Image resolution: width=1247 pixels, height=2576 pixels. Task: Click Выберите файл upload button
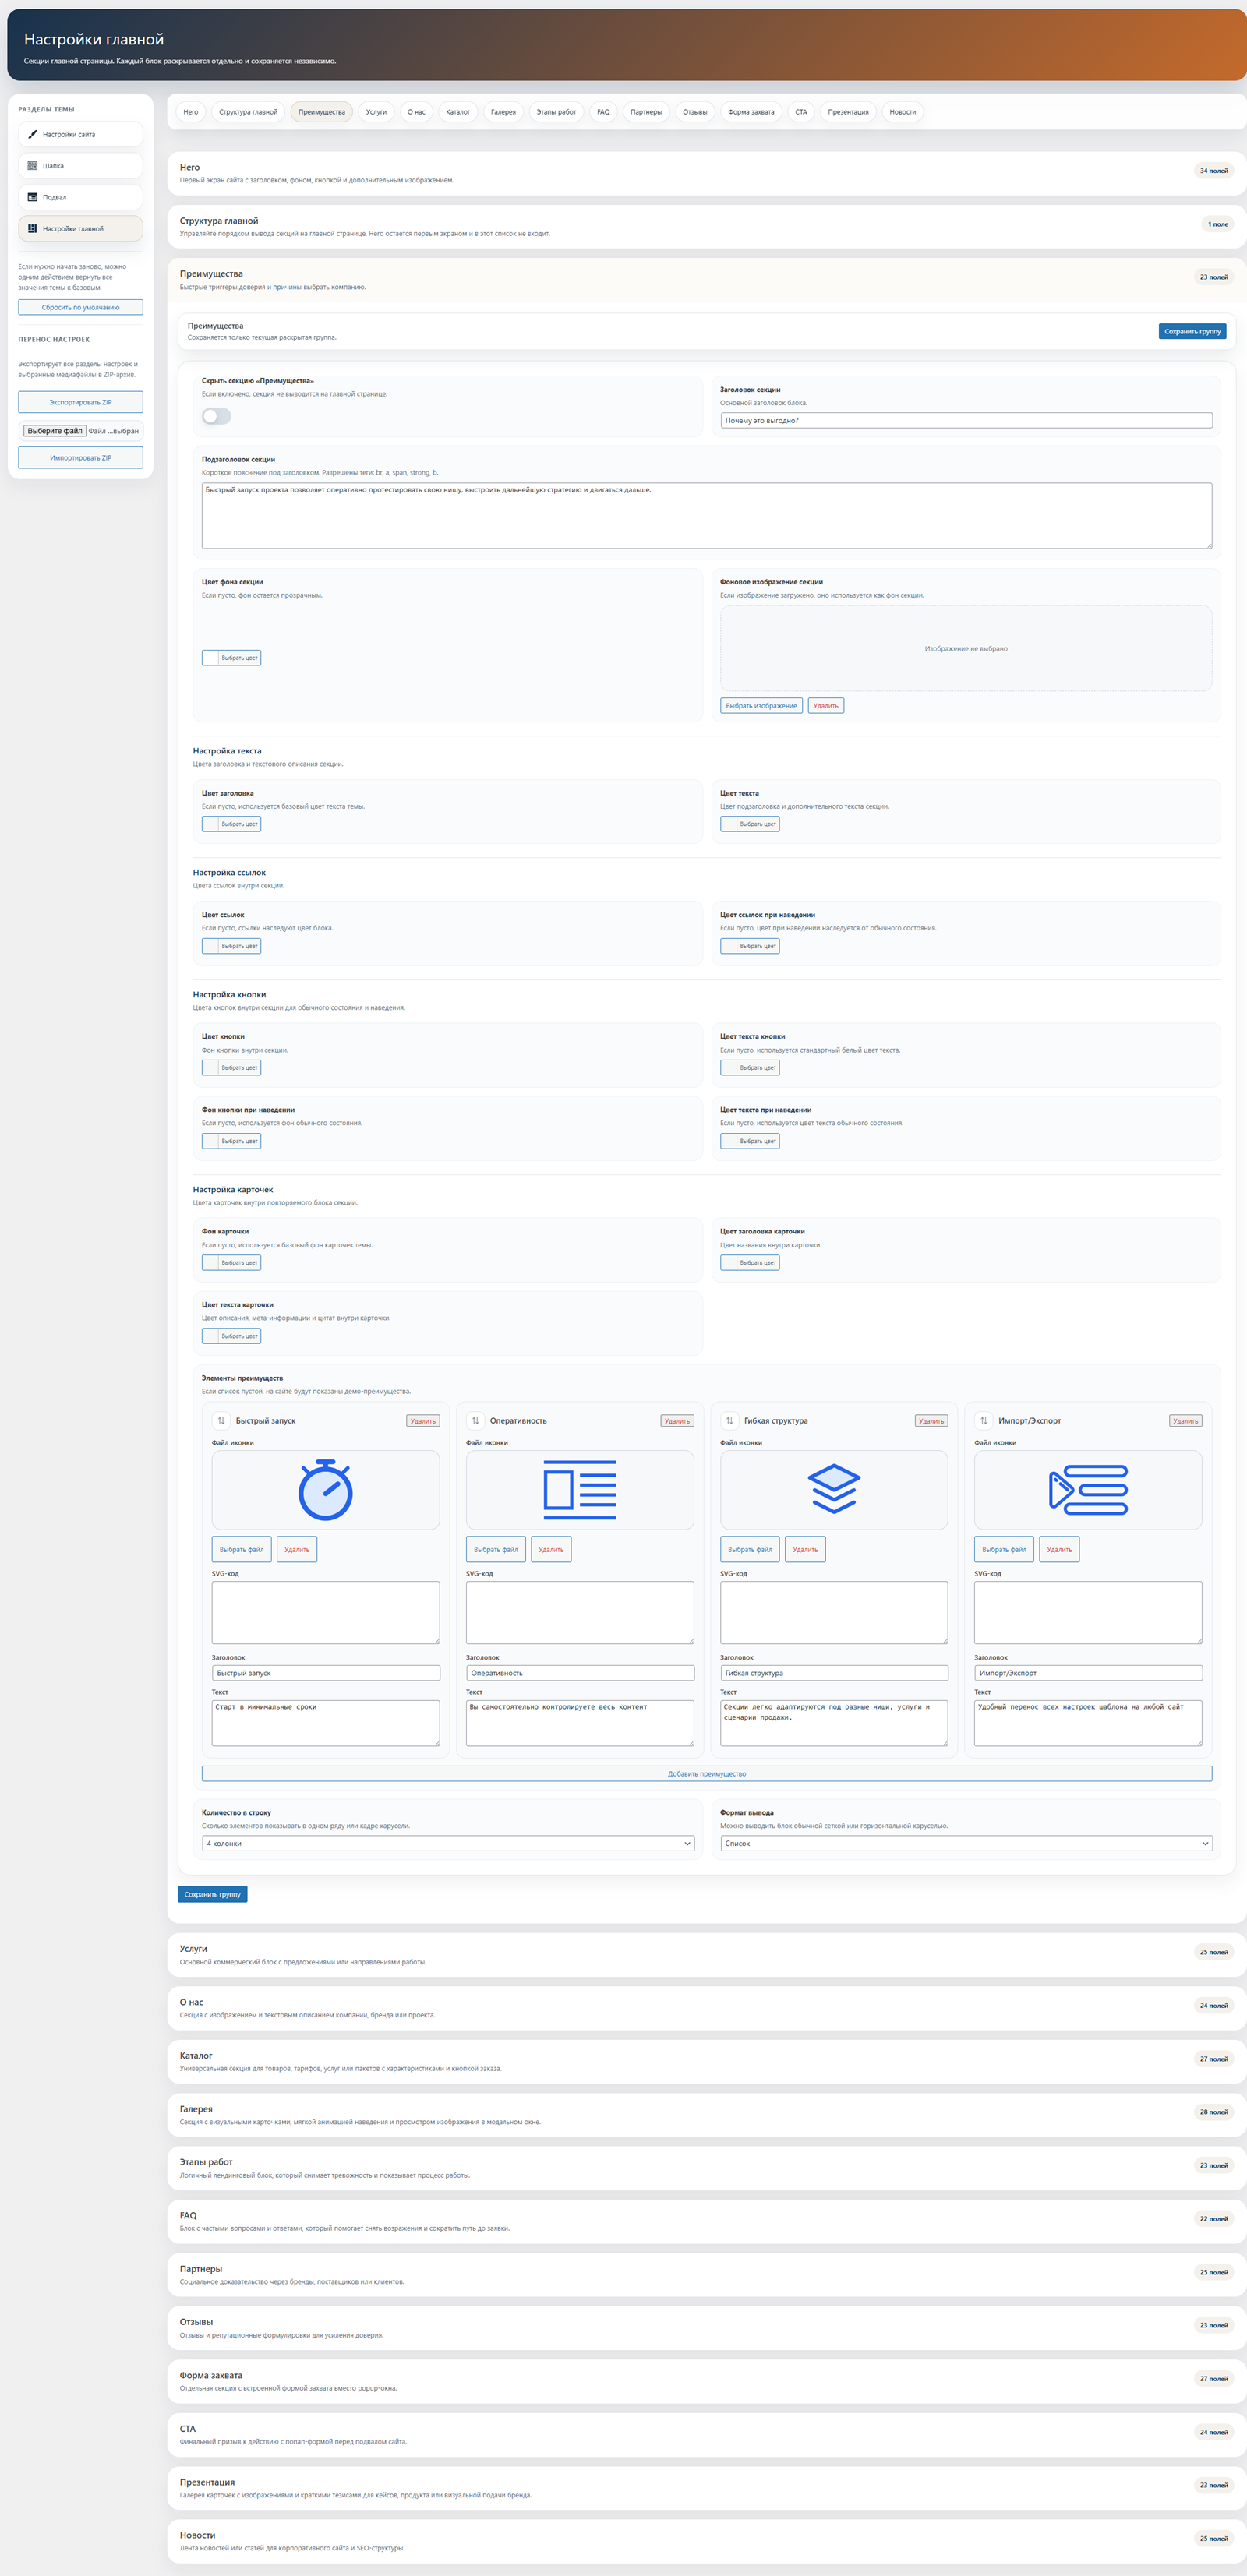pyautogui.click(x=55, y=431)
